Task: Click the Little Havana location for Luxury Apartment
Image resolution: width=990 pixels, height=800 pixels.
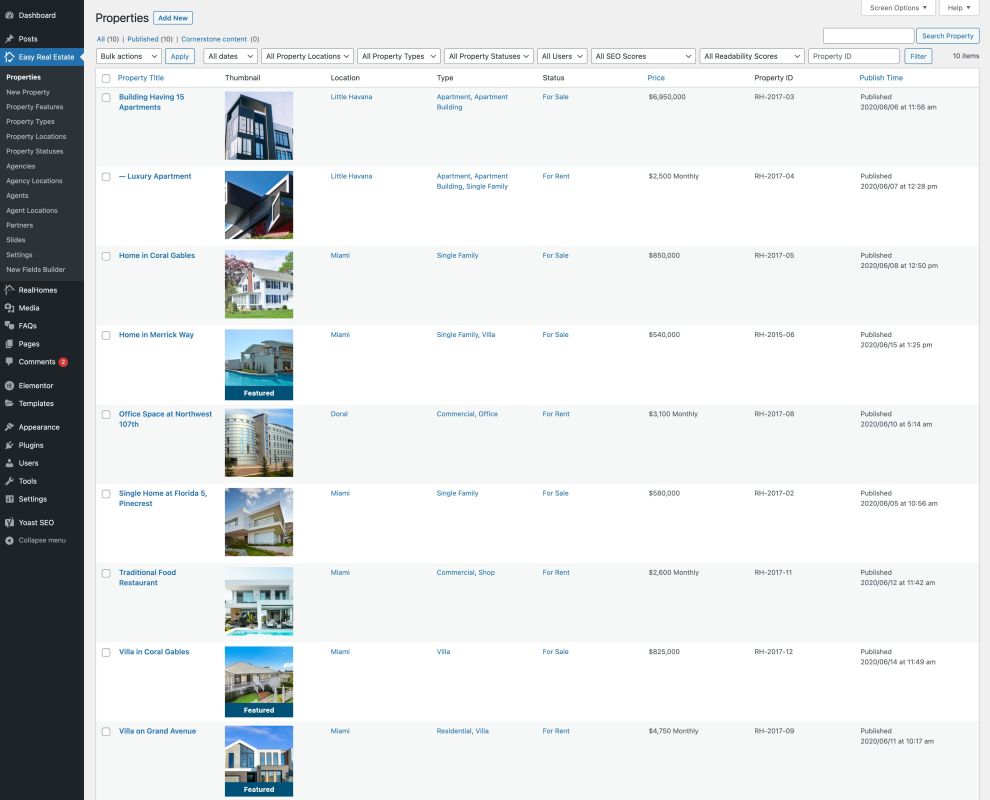Action: point(351,176)
